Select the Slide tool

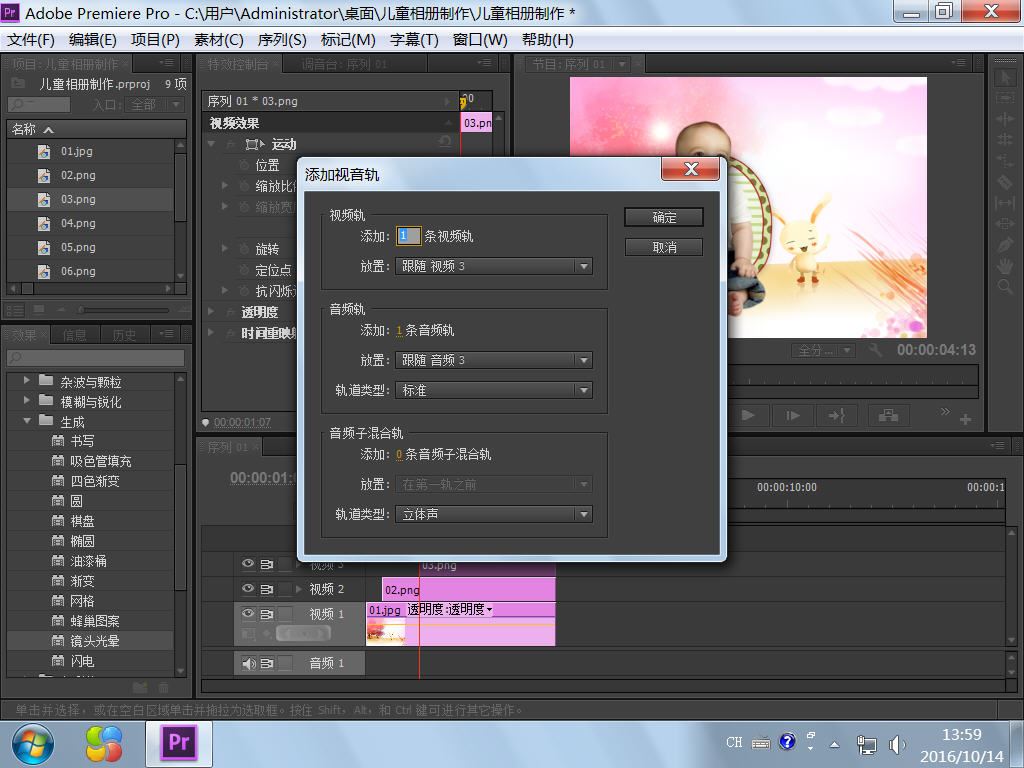(x=1004, y=223)
